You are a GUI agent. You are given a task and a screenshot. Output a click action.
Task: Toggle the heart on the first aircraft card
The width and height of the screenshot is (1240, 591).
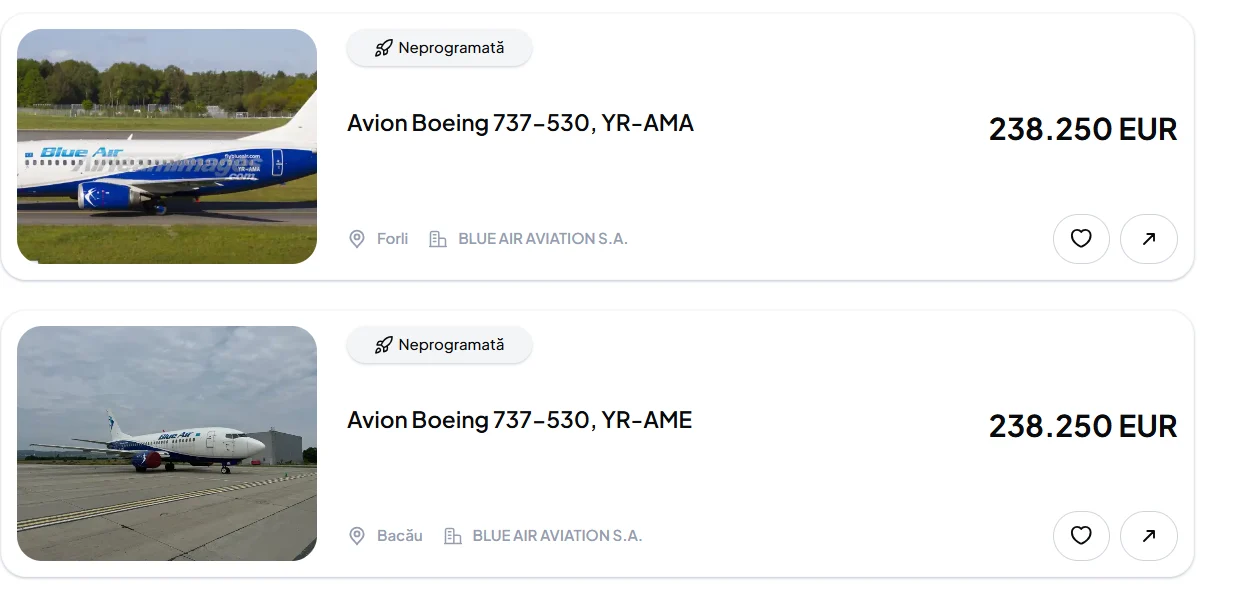pos(1082,239)
